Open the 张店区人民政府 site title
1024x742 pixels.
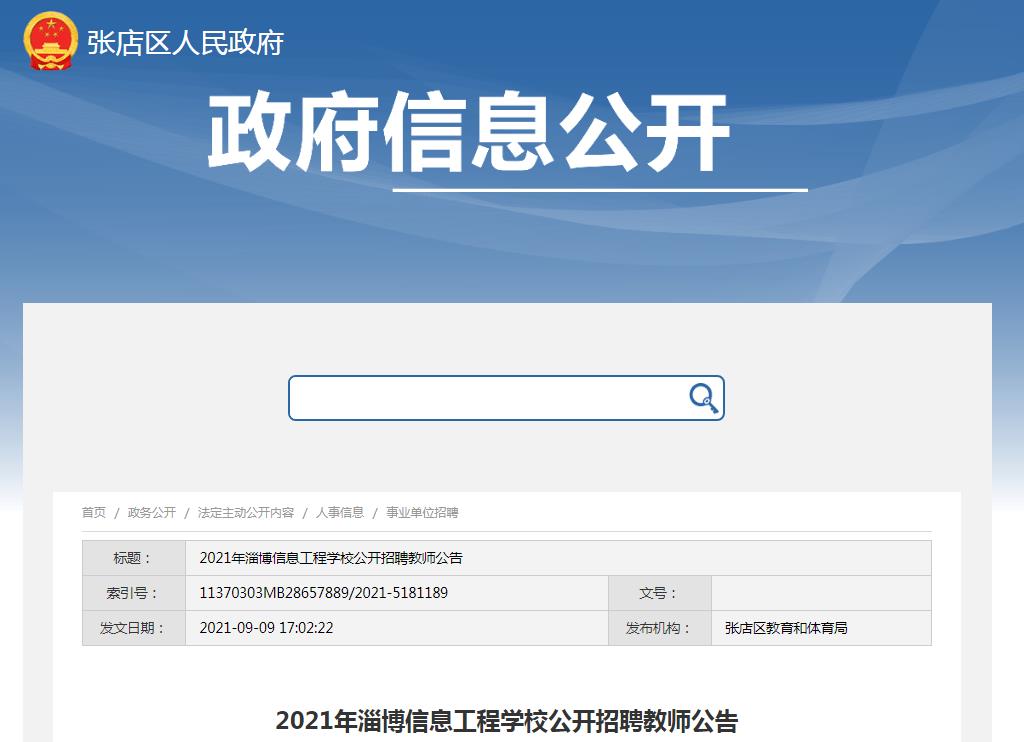pyautogui.click(x=185, y=43)
